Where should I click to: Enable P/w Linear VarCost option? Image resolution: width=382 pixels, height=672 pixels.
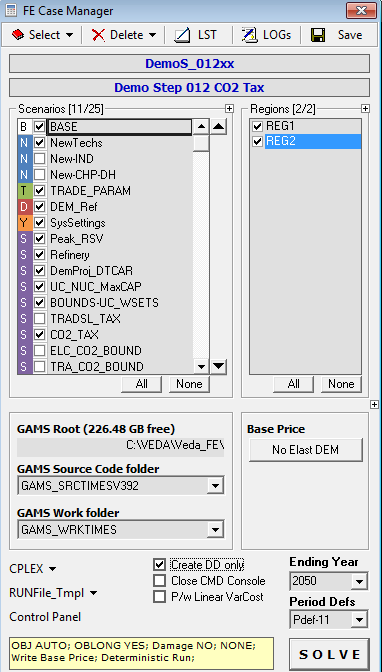pyautogui.click(x=159, y=597)
